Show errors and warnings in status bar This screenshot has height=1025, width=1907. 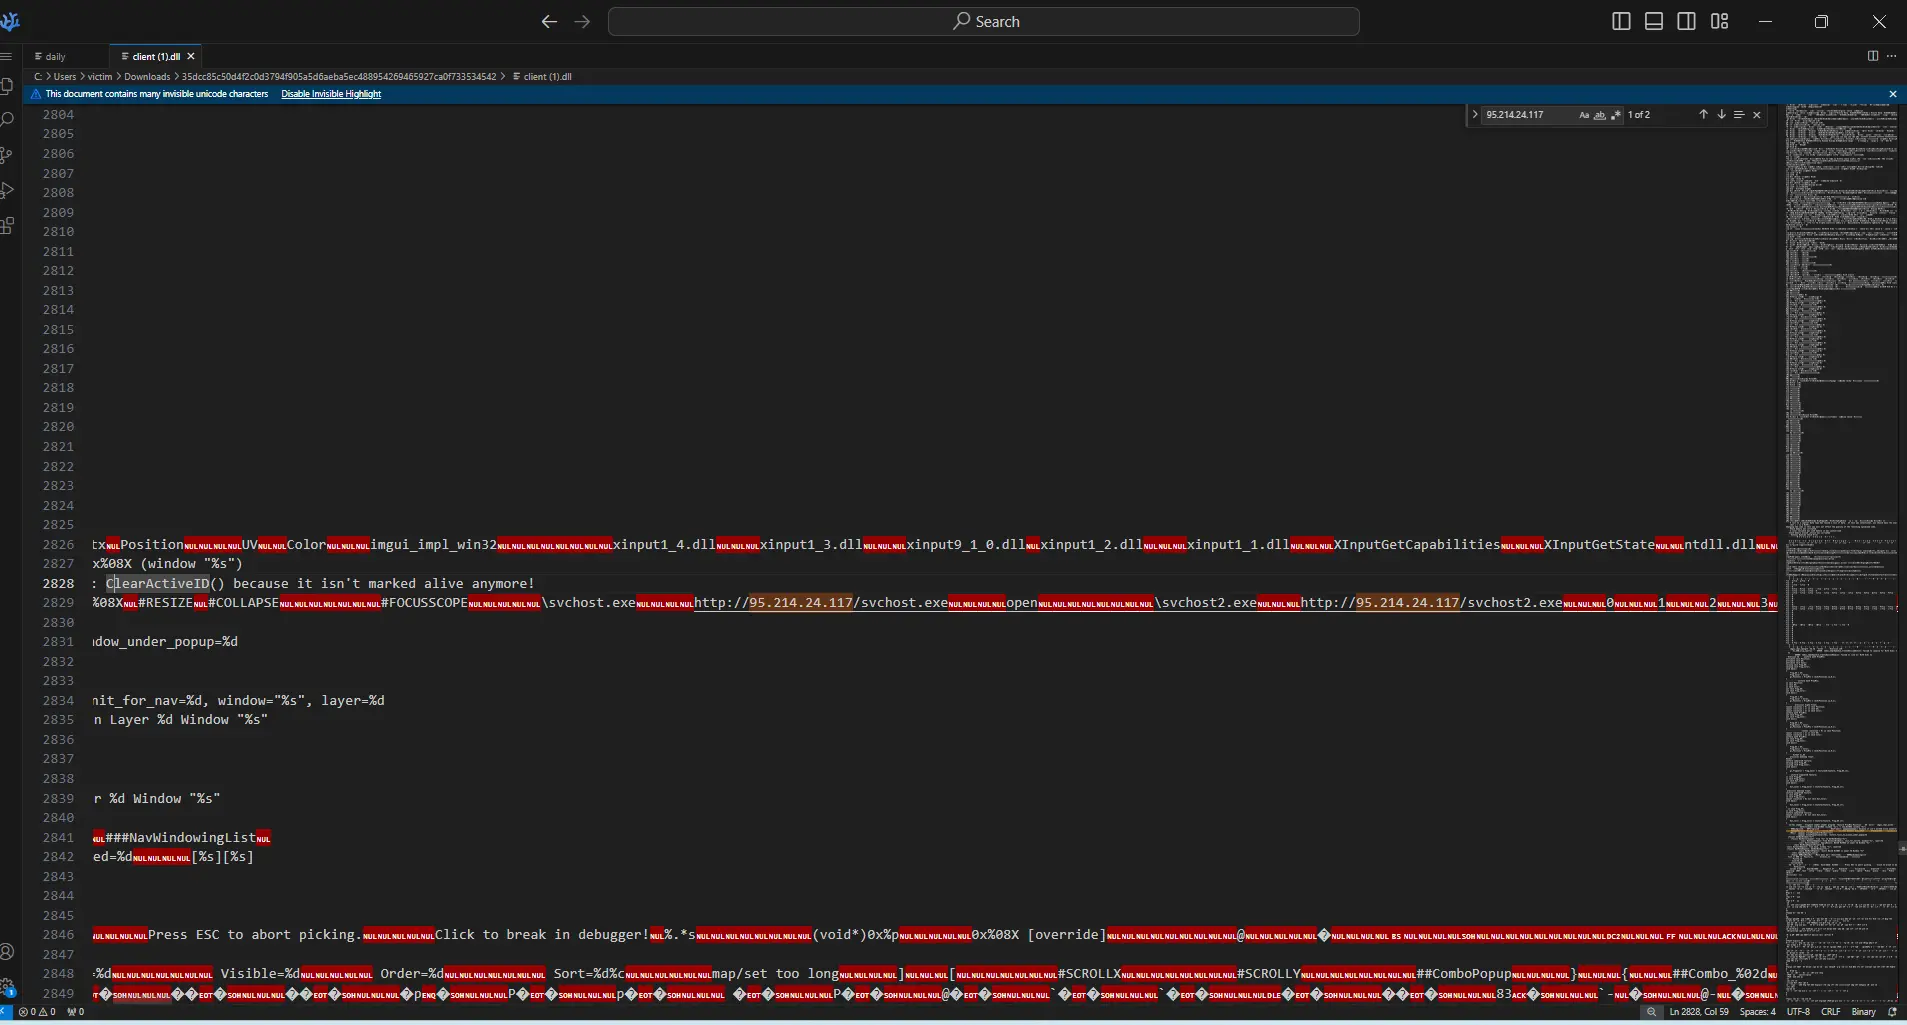point(37,1012)
